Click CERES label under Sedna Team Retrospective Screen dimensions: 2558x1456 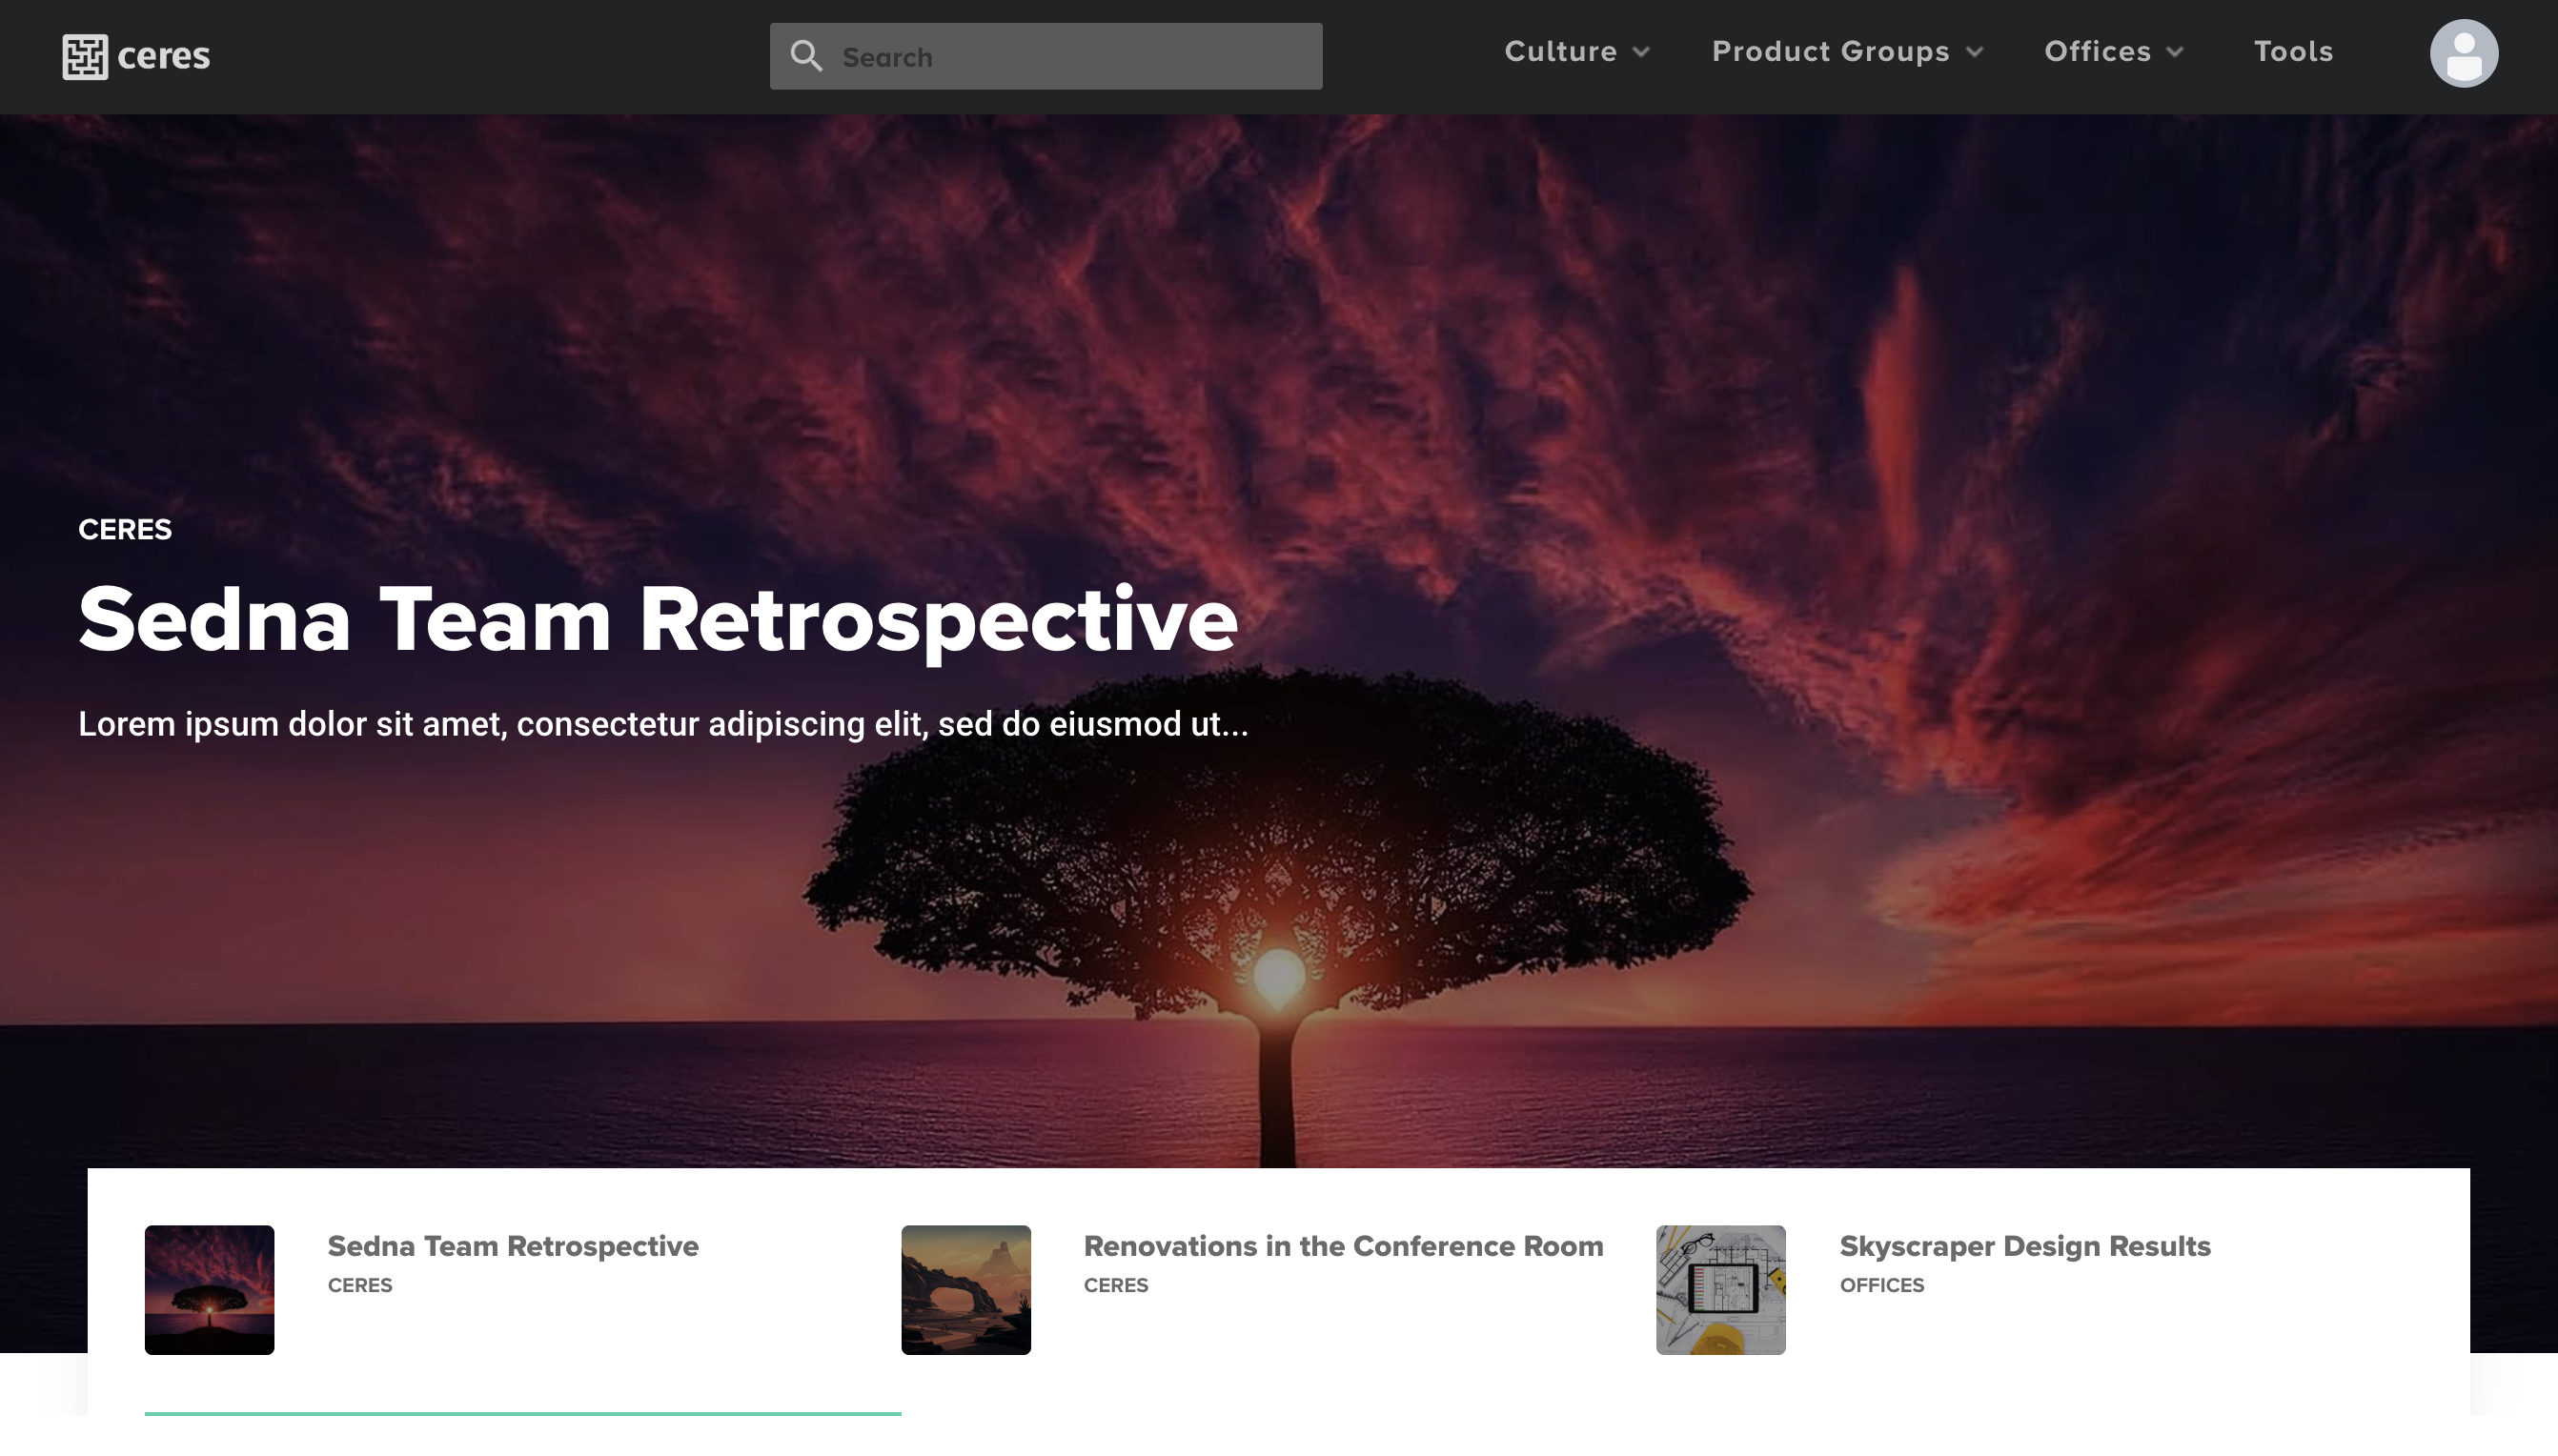[x=360, y=1285]
